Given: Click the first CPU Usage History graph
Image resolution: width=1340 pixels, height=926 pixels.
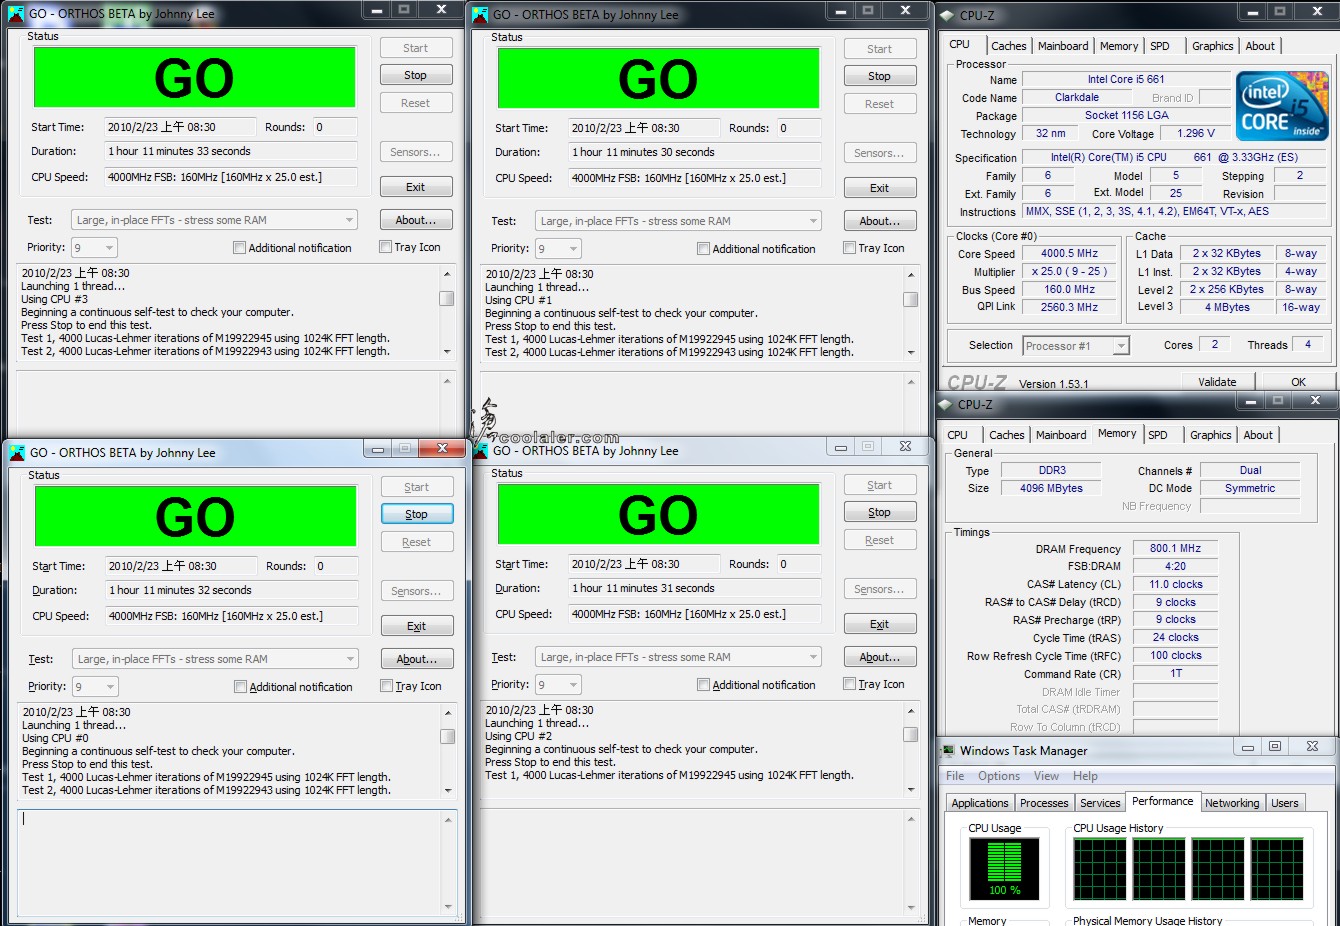Looking at the screenshot, I should tap(1100, 868).
